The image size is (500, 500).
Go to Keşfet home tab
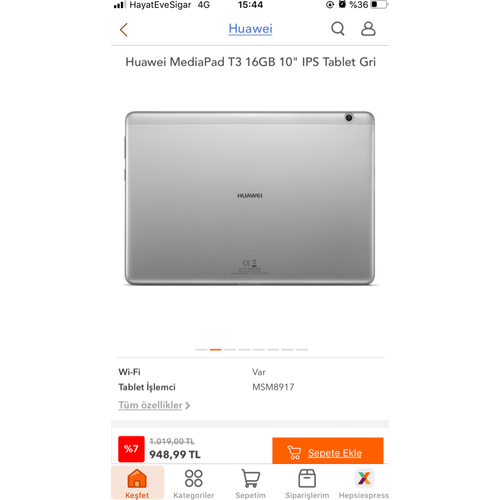point(137,483)
